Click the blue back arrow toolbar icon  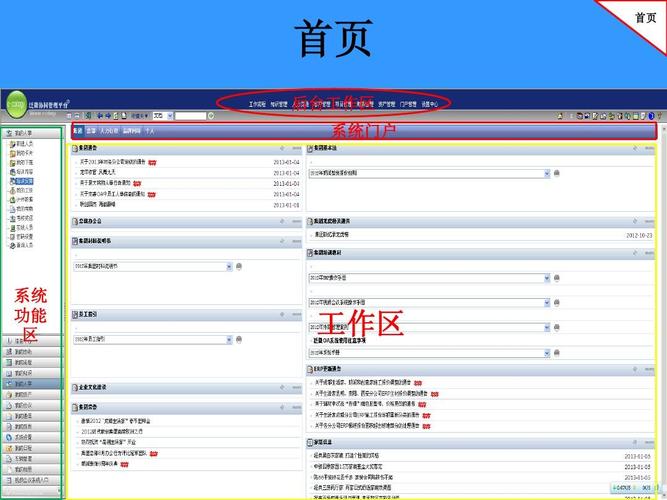(x=100, y=116)
